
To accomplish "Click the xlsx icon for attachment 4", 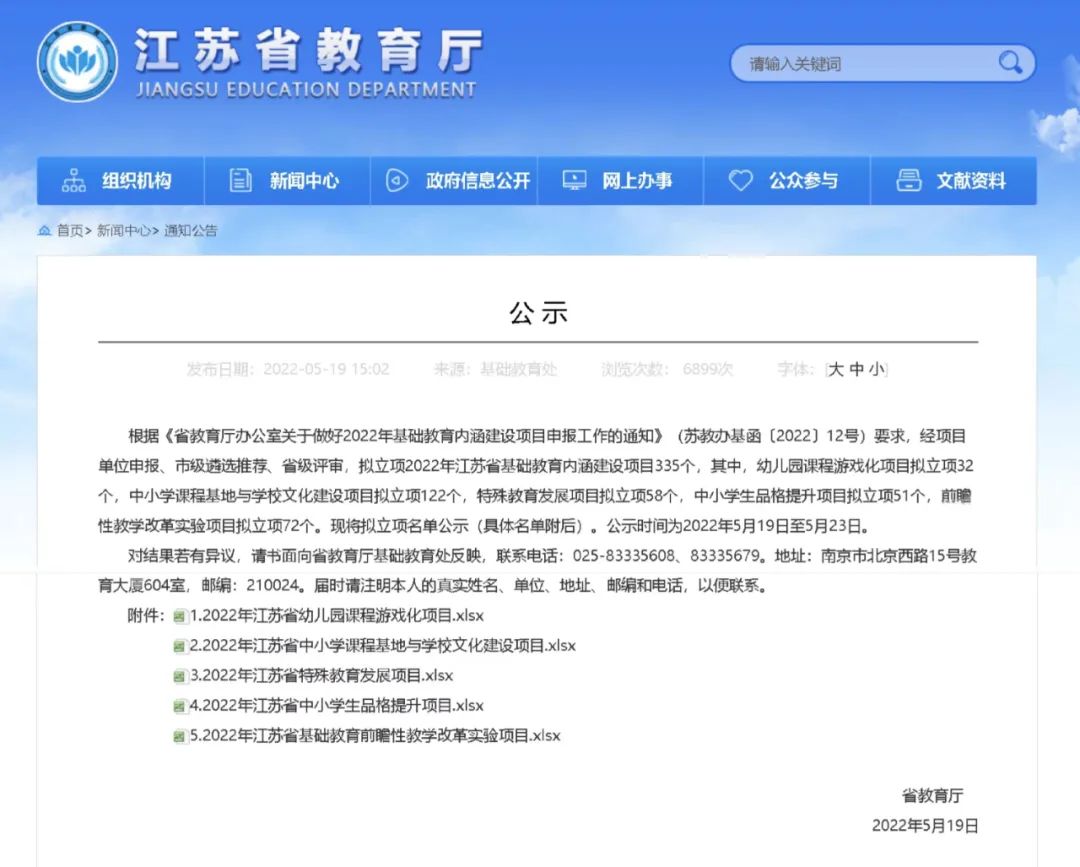I will tap(180, 707).
